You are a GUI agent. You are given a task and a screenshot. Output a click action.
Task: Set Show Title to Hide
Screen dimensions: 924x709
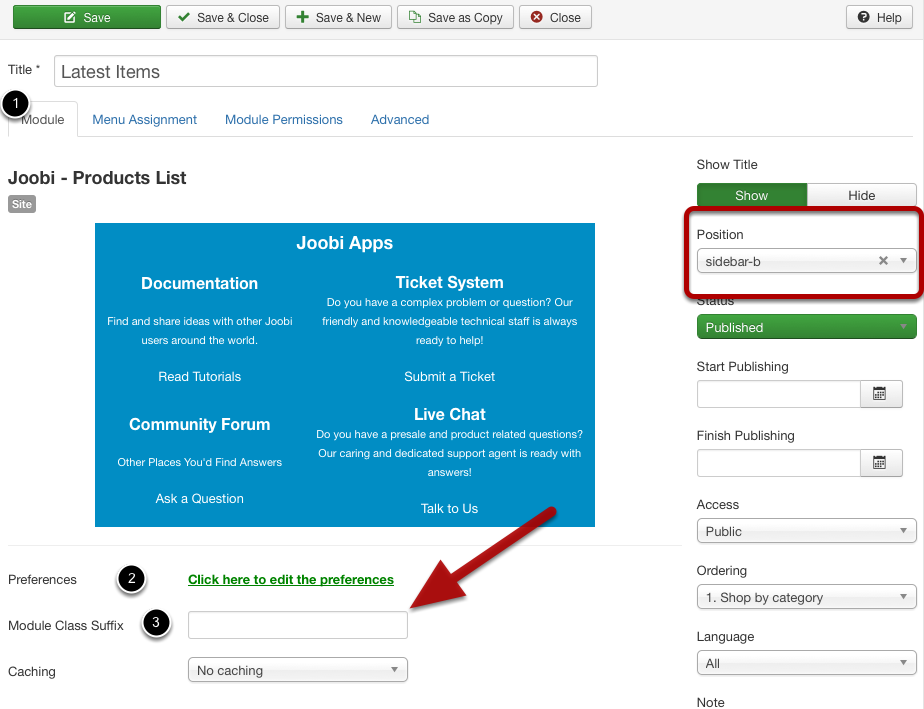(862, 195)
